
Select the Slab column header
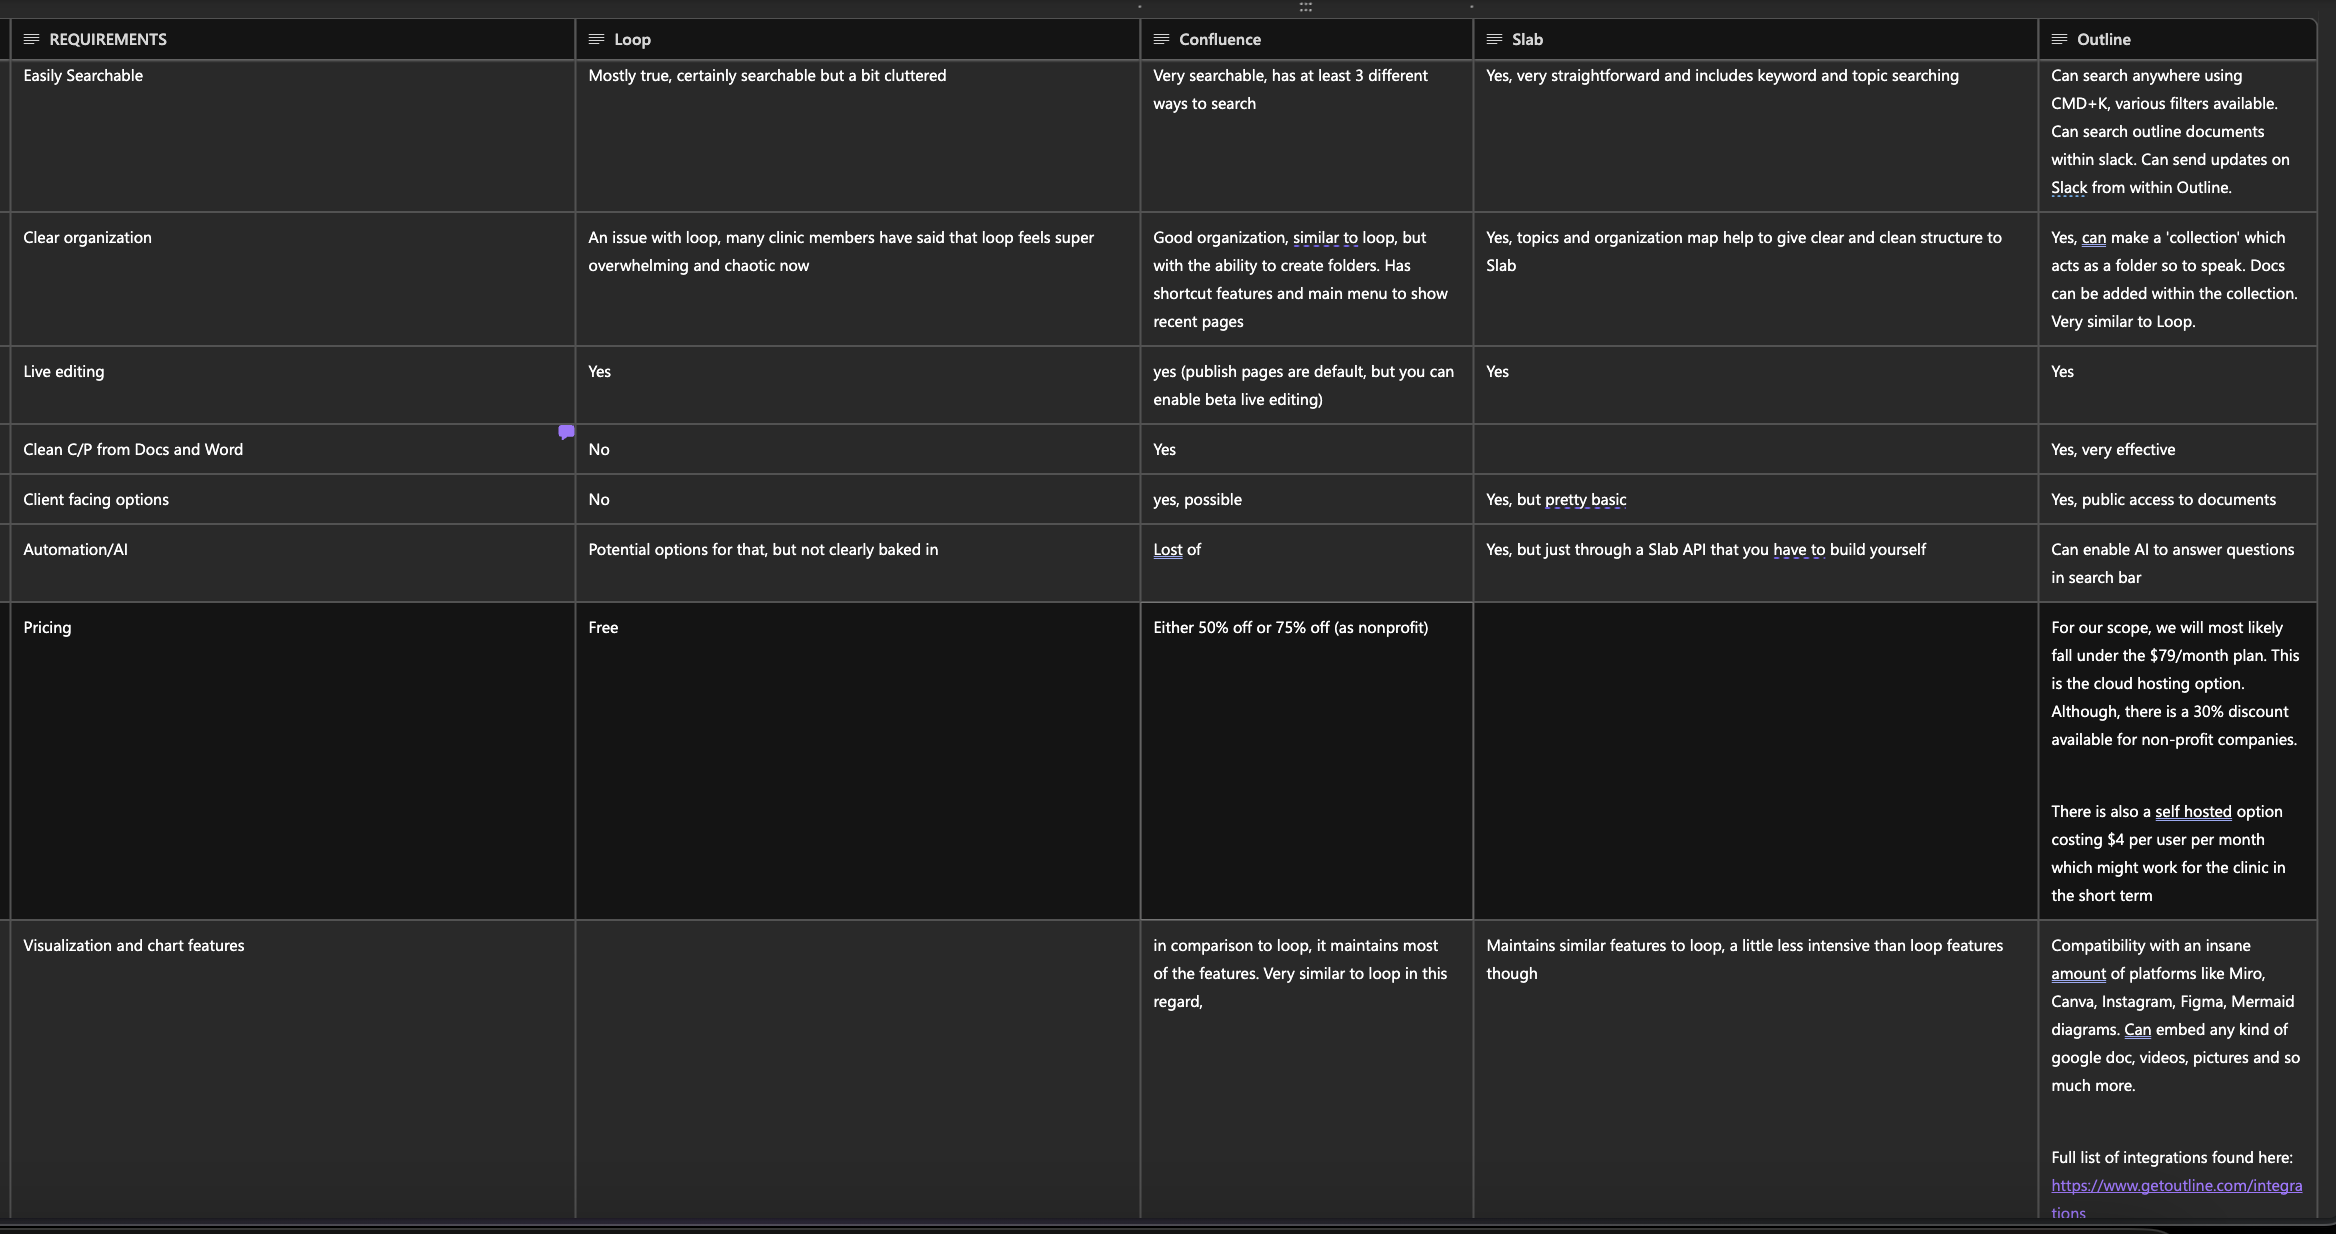[x=1756, y=39]
